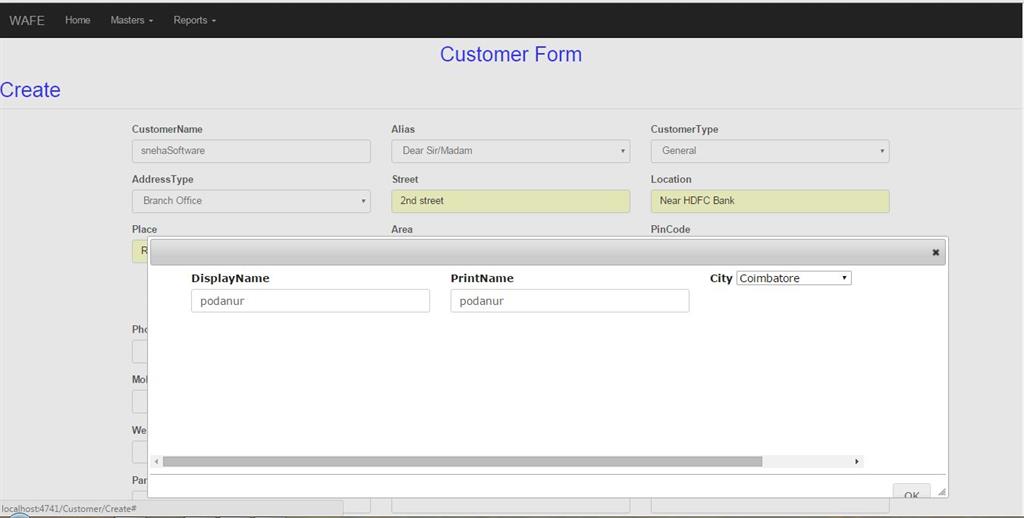This screenshot has width=1024, height=518.
Task: Click the scrollbar's left arrow
Action: tap(157, 462)
